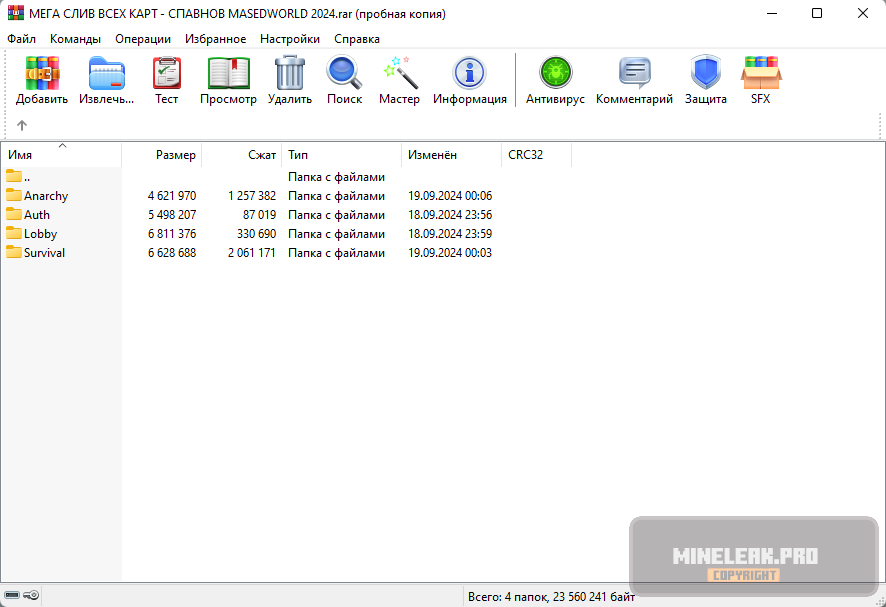This screenshot has width=886, height=607.
Task: Select the Auth folder icon
Action: coord(14,214)
